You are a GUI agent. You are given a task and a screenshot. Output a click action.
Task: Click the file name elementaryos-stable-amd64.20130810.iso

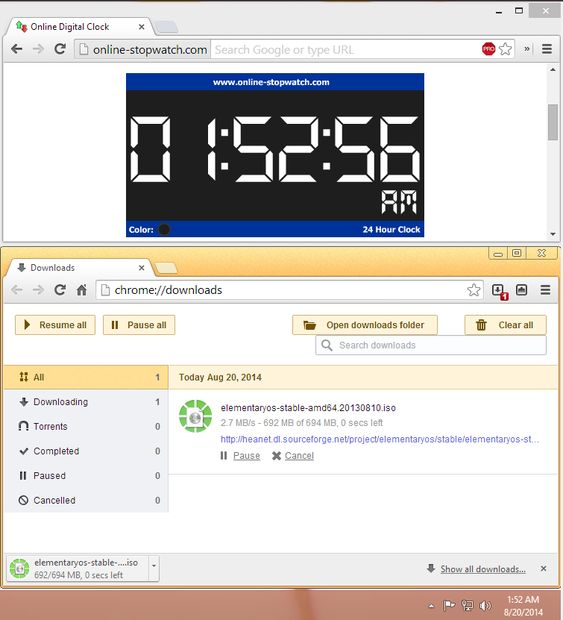308,408
